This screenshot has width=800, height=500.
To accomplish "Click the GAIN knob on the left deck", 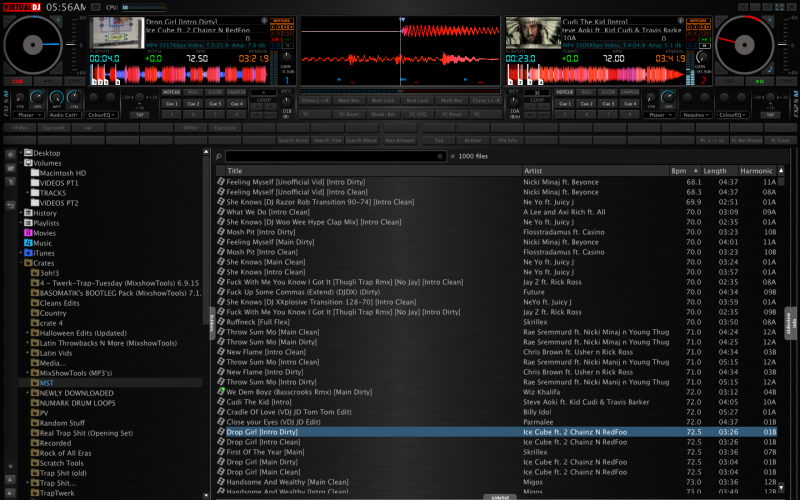I will (x=287, y=57).
